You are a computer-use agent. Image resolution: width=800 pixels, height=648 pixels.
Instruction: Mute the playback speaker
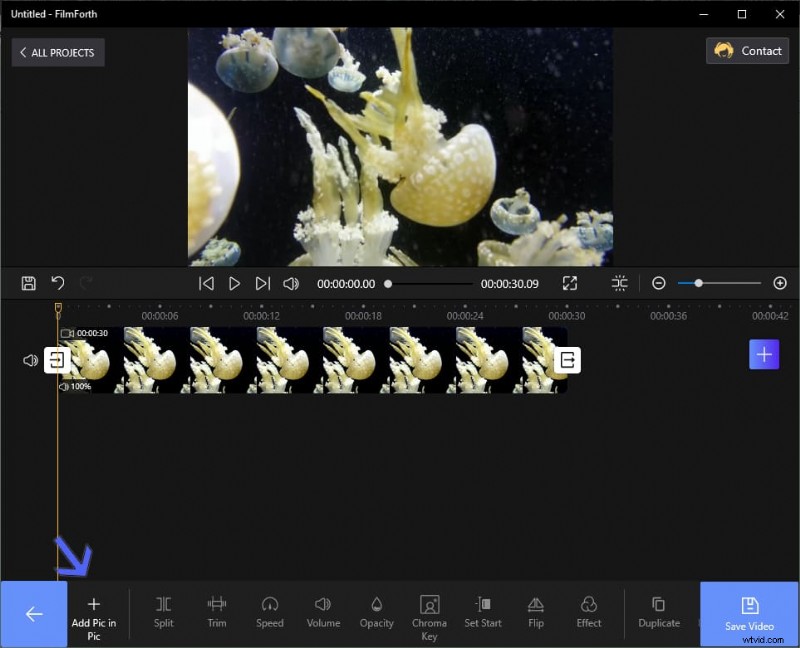(290, 283)
